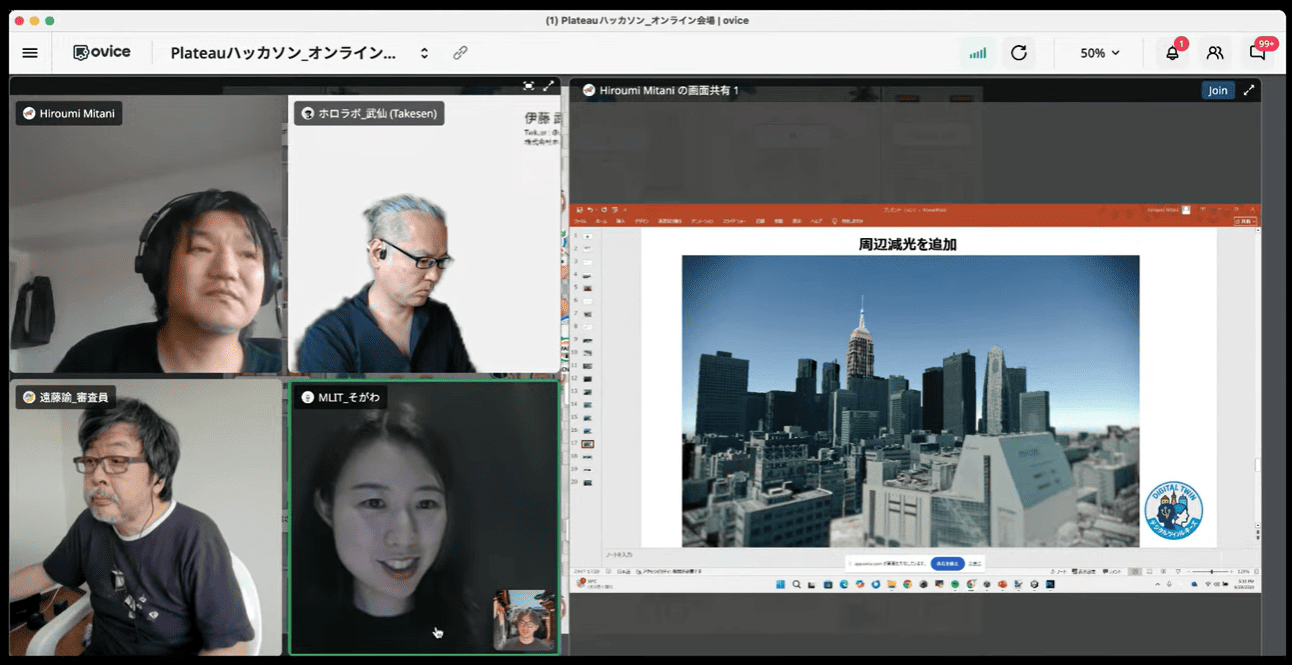
Task: Select the 遠藤諭_審査員 video tile
Action: point(145,520)
